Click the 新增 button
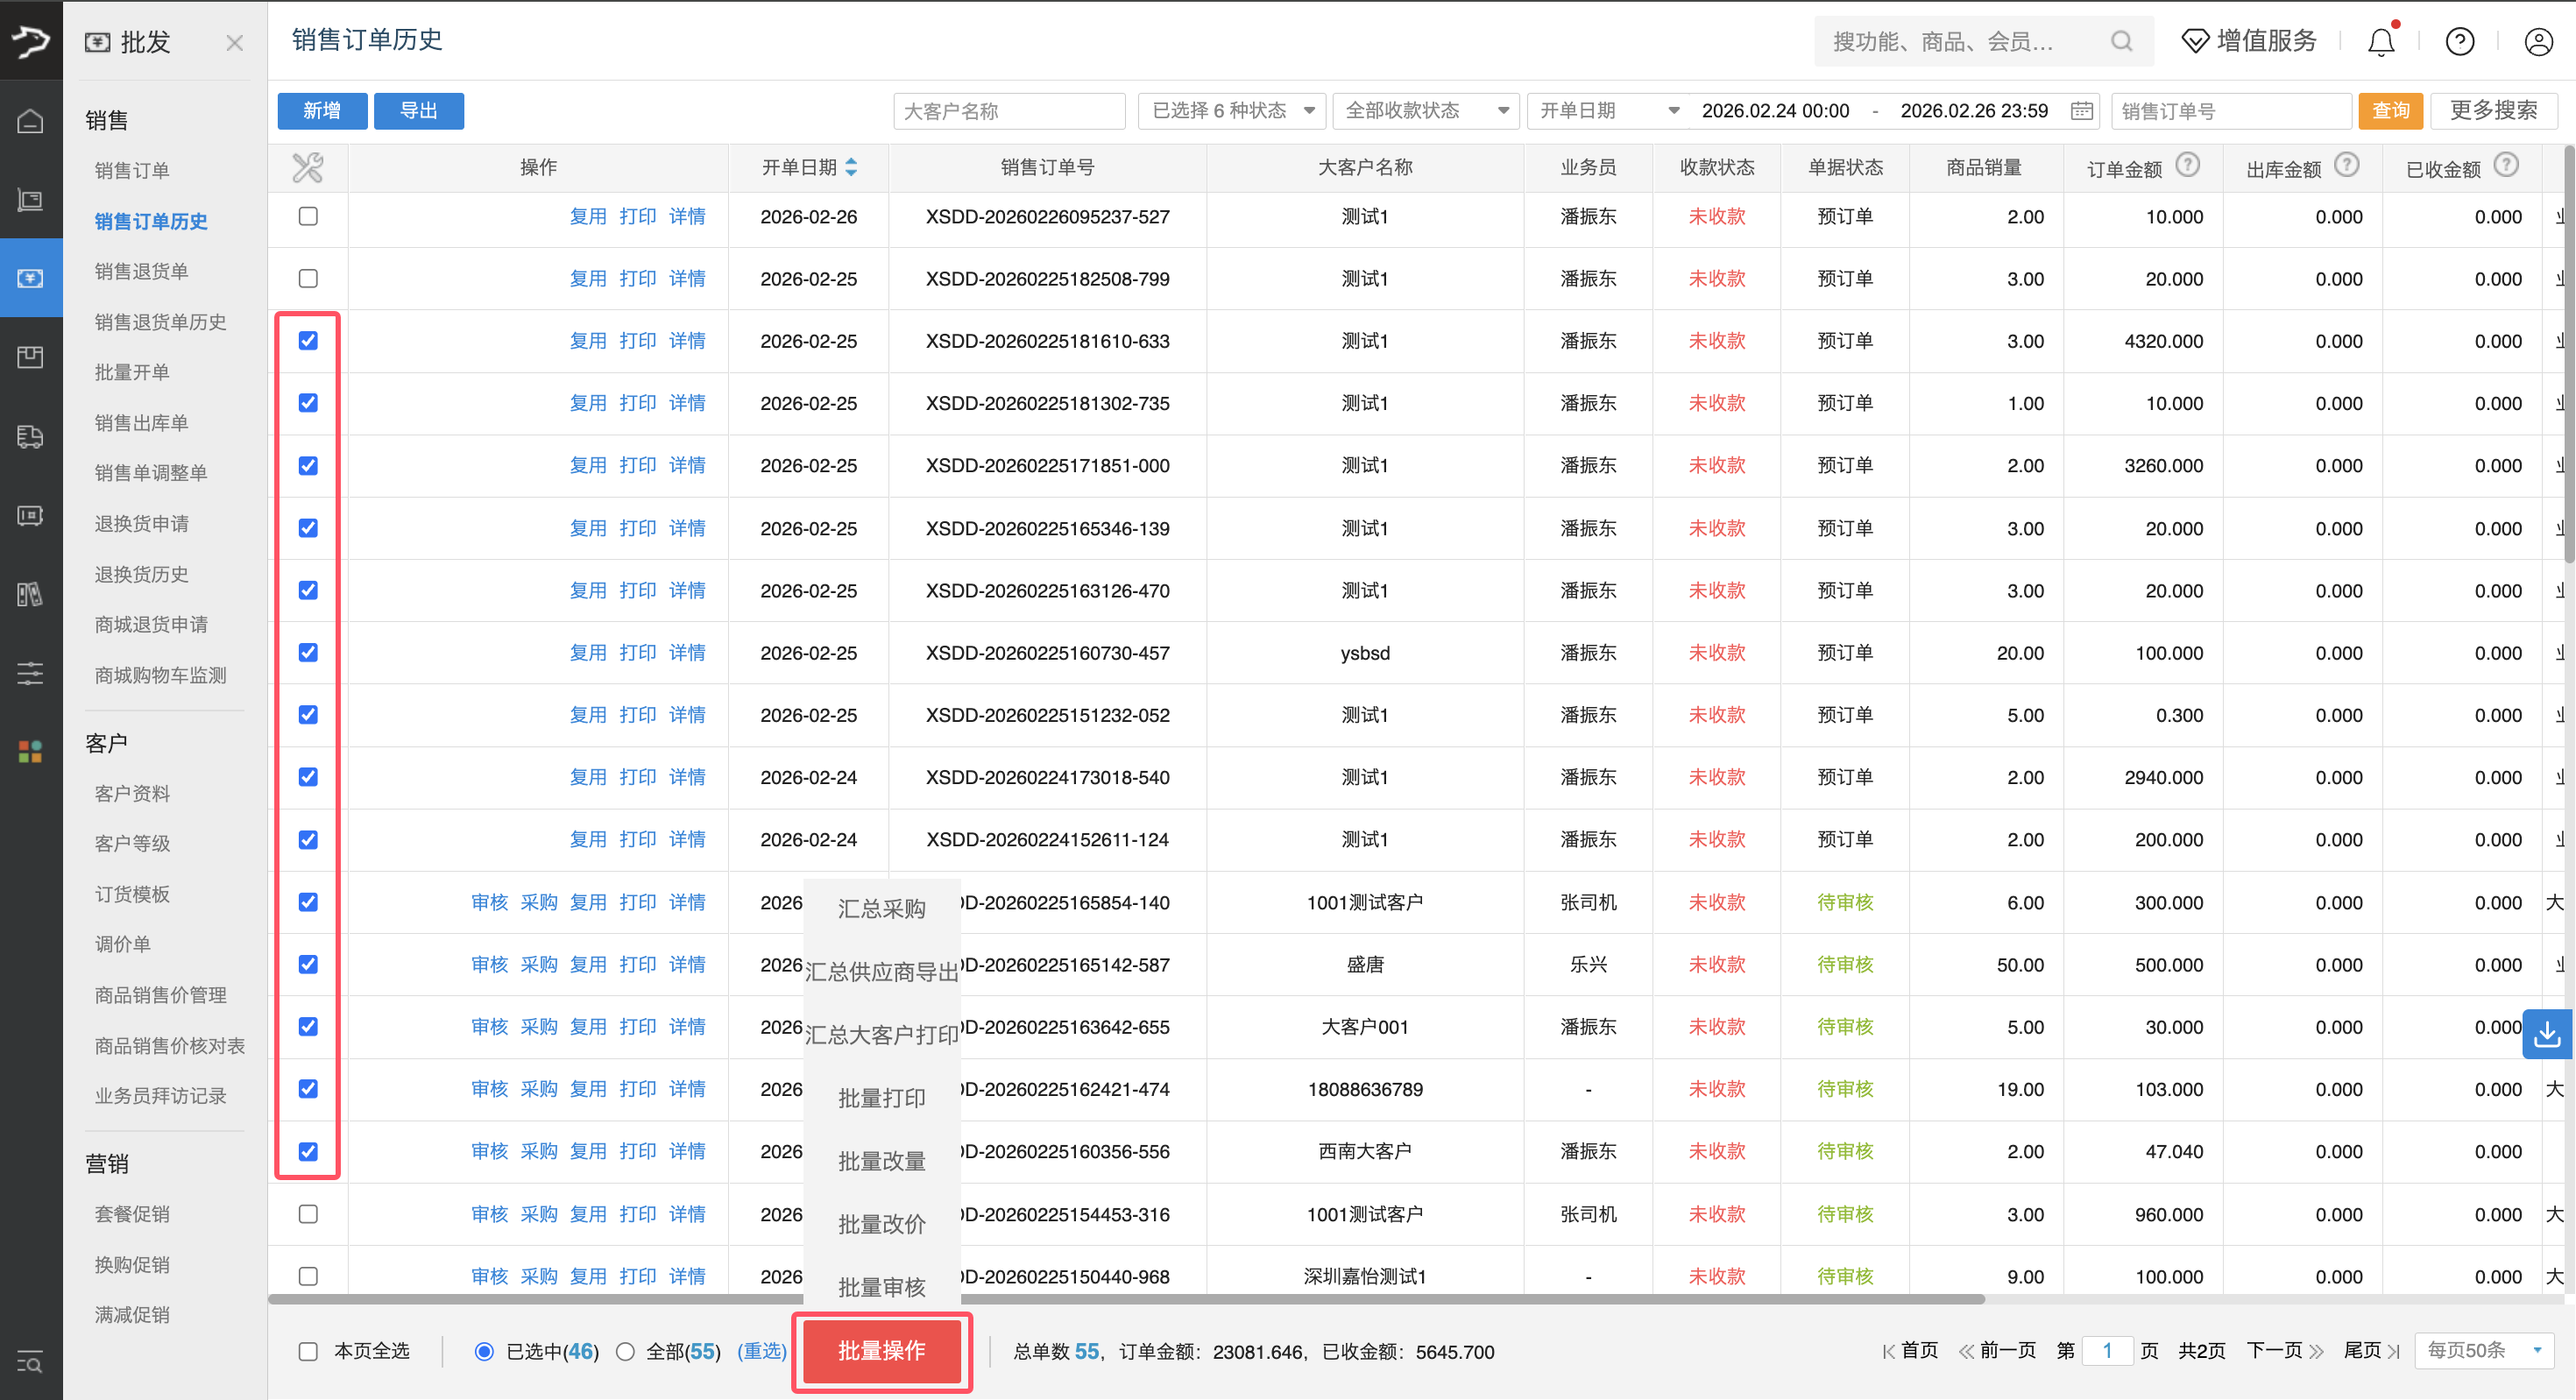The width and height of the screenshot is (2576, 1400). point(322,111)
